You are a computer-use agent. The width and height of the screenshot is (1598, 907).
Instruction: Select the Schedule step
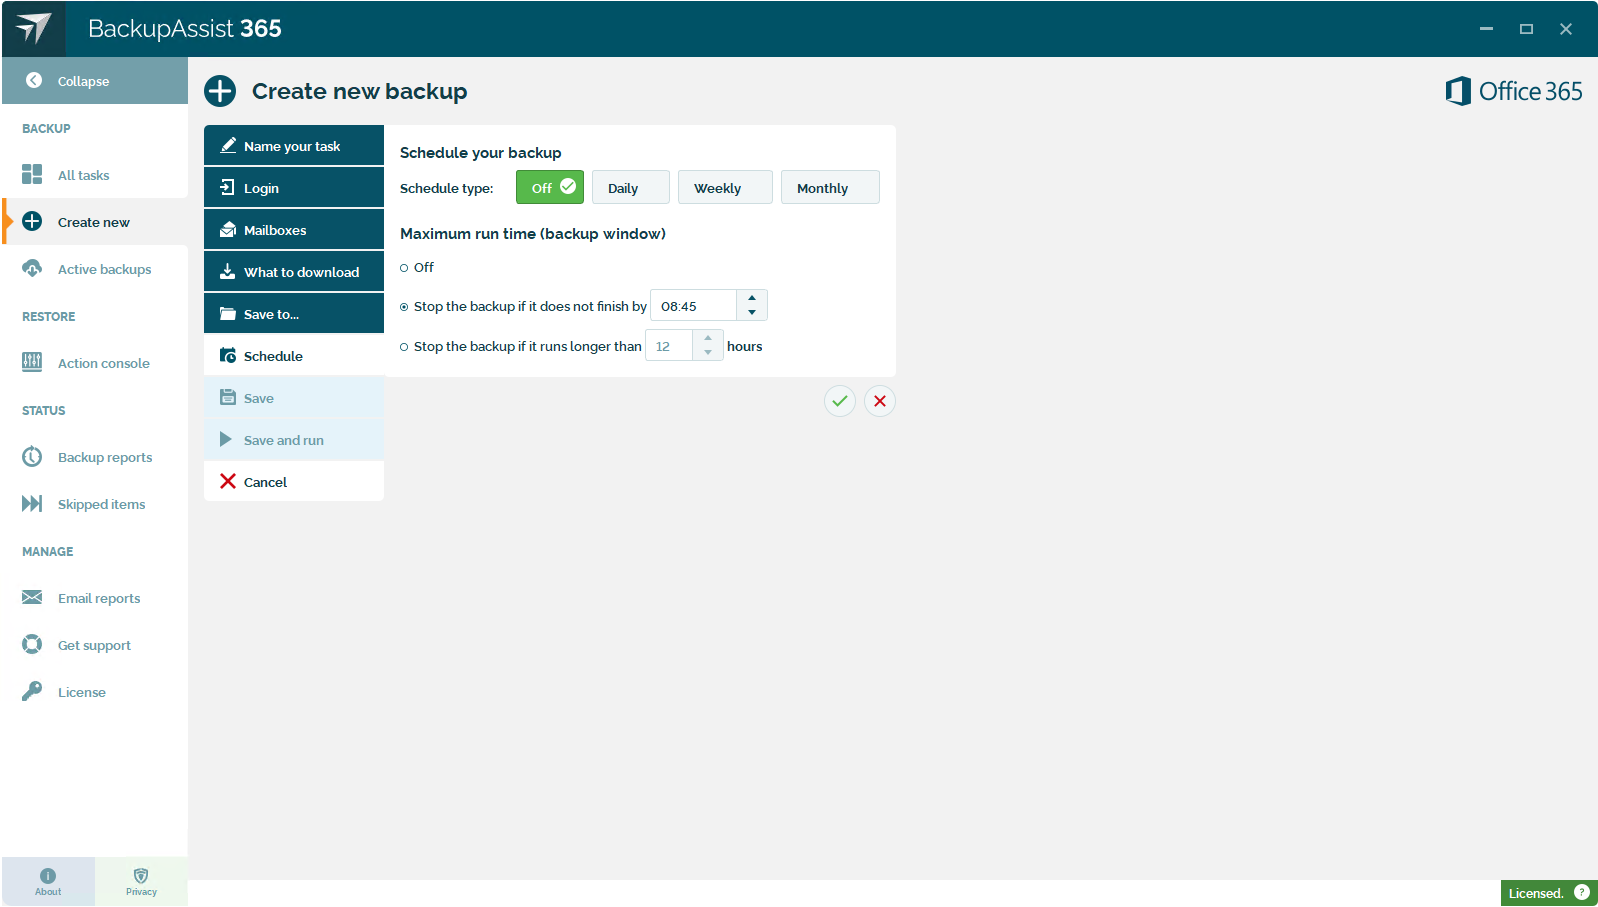[x=294, y=355]
